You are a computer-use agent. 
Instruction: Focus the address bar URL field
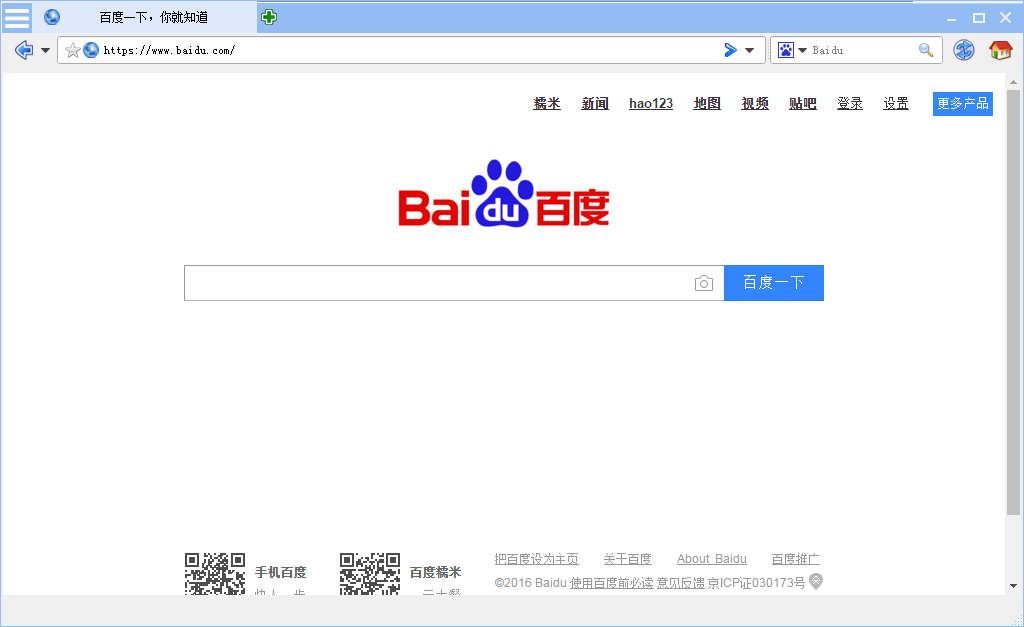point(410,50)
